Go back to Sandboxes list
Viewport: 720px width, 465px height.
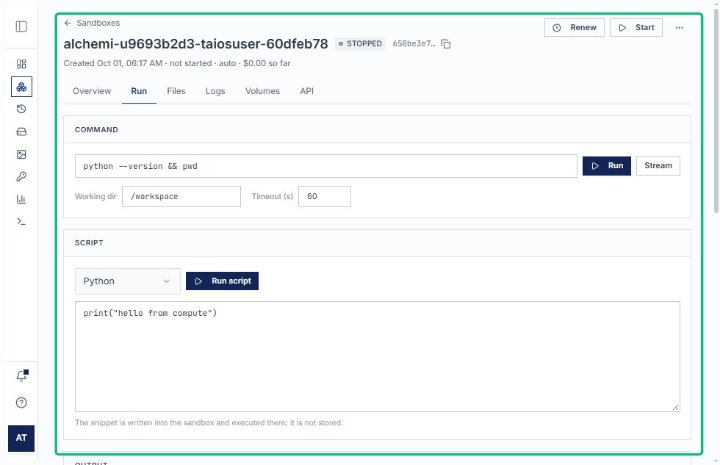92,23
